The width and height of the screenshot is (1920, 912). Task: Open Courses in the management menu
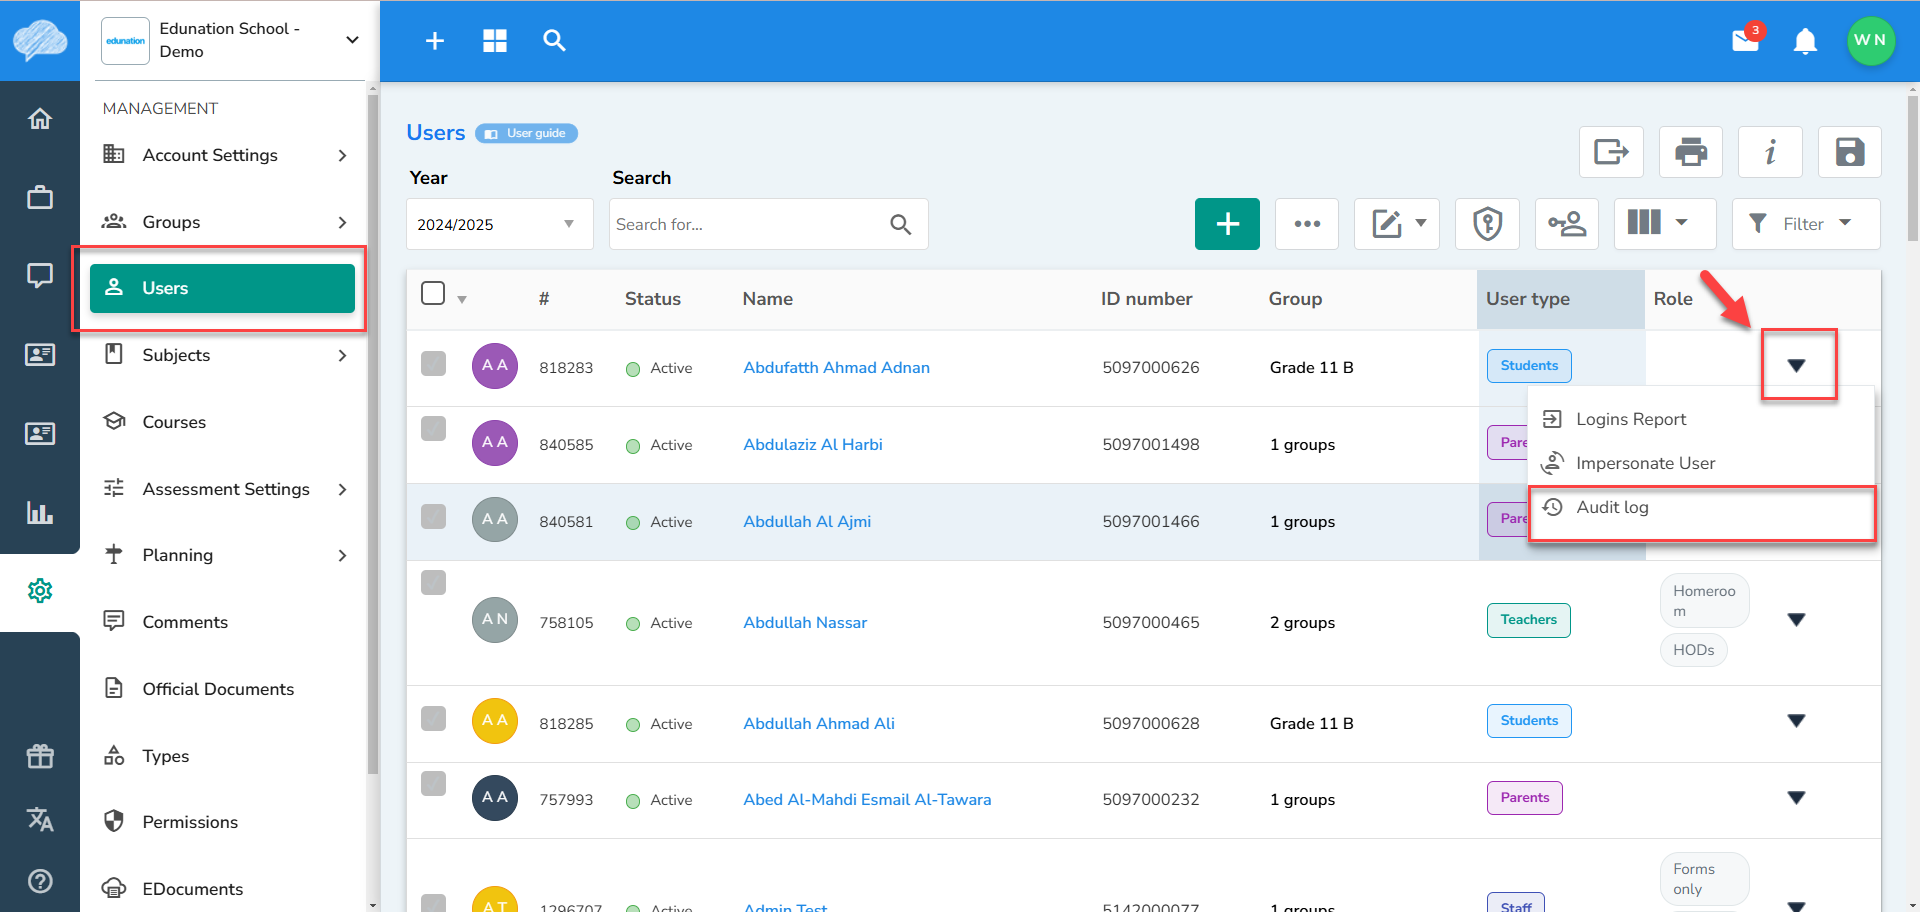[x=225, y=422]
